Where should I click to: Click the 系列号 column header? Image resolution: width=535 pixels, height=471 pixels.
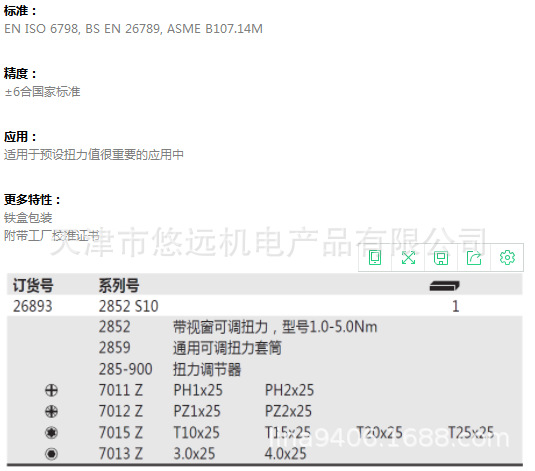[119, 285]
